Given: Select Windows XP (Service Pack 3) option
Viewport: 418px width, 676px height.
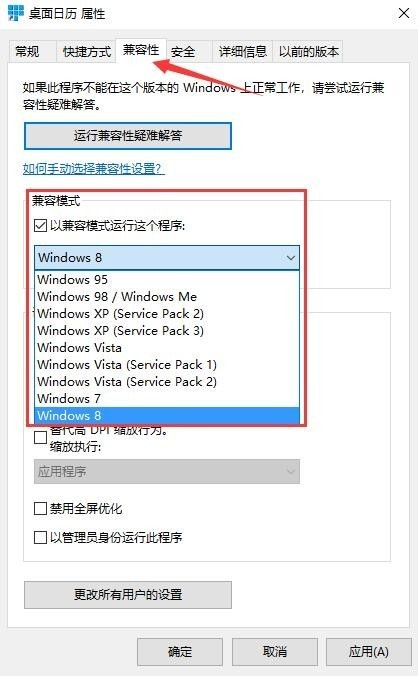Looking at the screenshot, I should 167,331.
